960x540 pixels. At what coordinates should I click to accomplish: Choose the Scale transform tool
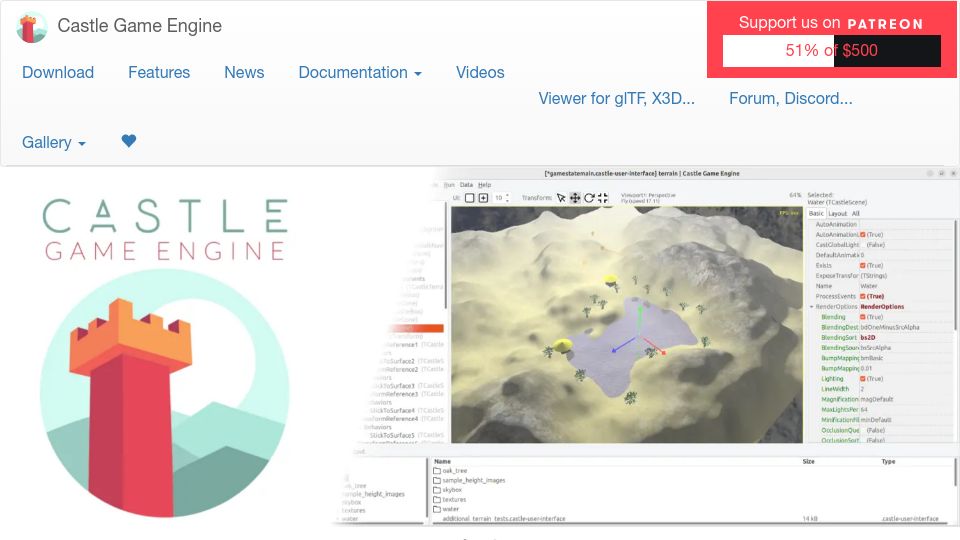603,198
